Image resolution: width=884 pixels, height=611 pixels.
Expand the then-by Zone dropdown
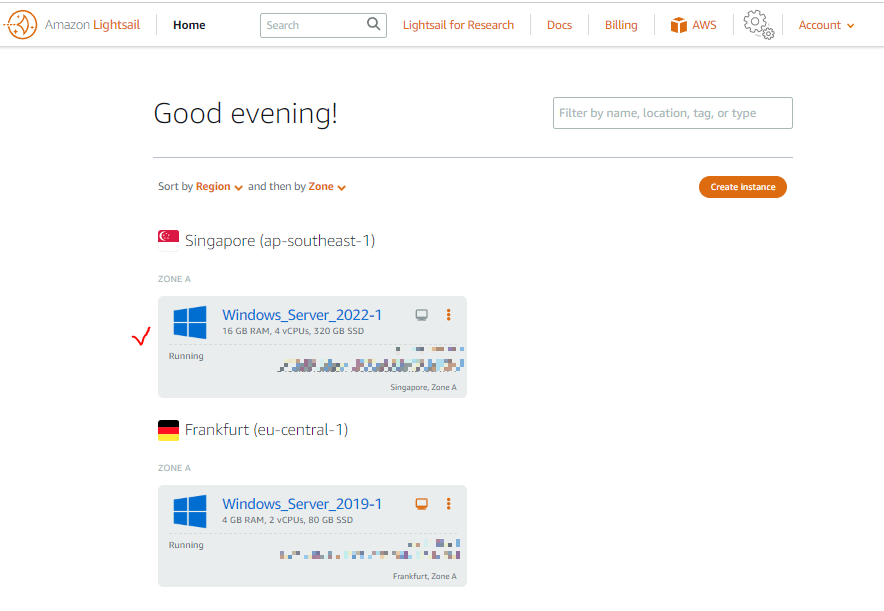click(x=327, y=187)
